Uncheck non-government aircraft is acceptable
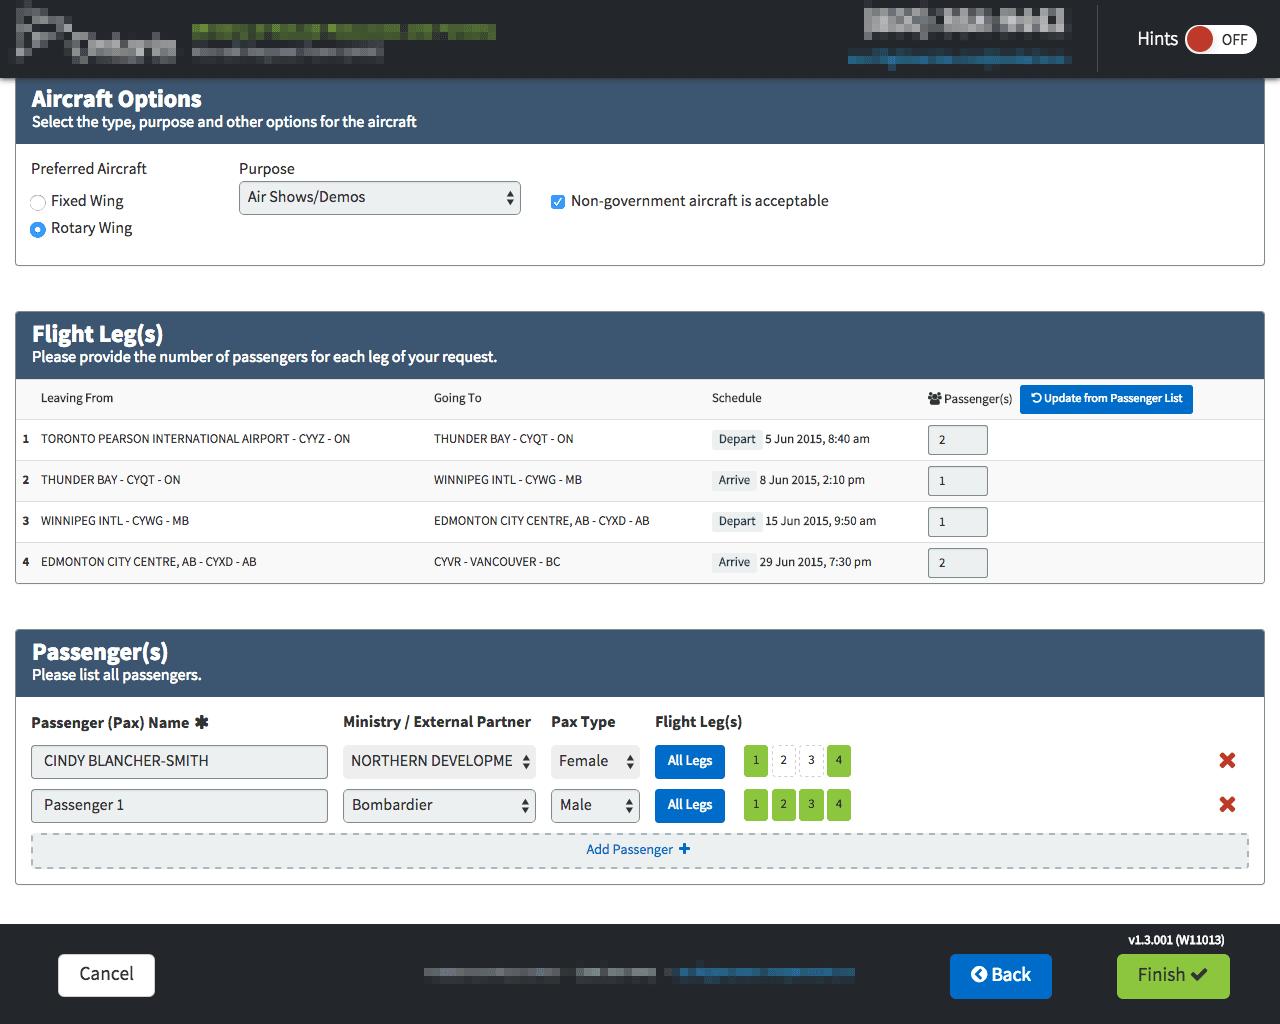This screenshot has width=1280, height=1024. [x=558, y=202]
